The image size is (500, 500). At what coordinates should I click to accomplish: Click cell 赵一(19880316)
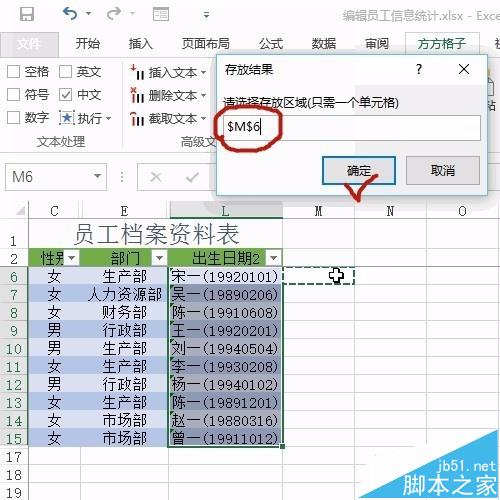click(225, 421)
